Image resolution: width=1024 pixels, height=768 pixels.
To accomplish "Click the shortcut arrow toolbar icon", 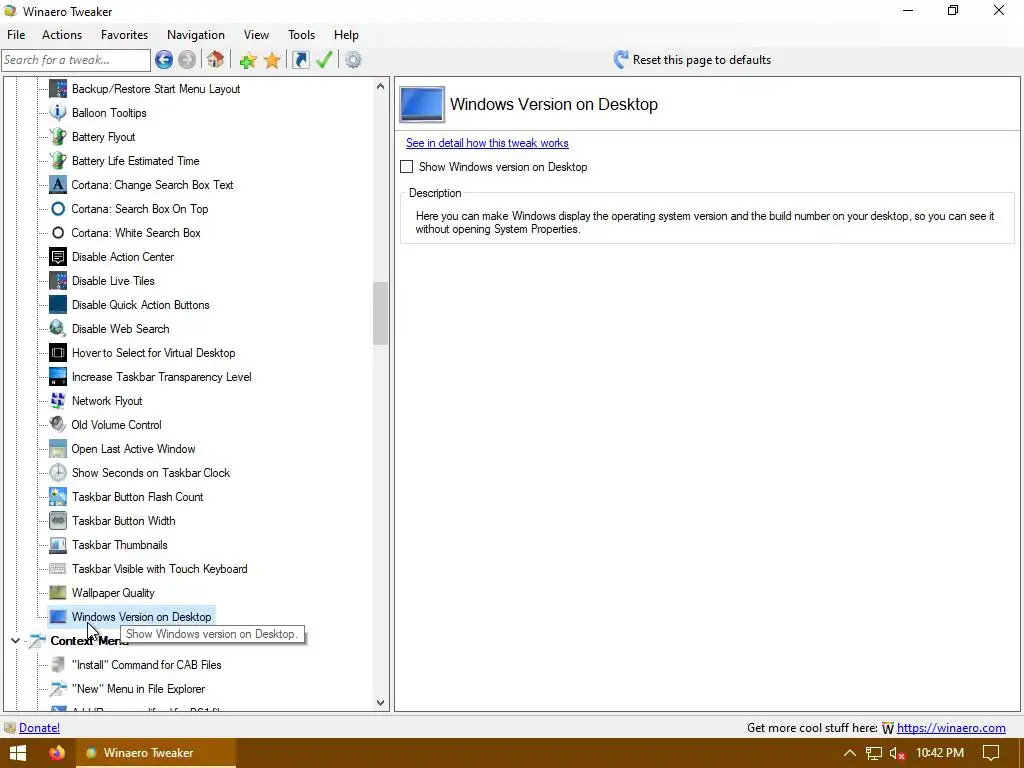I will click(300, 60).
